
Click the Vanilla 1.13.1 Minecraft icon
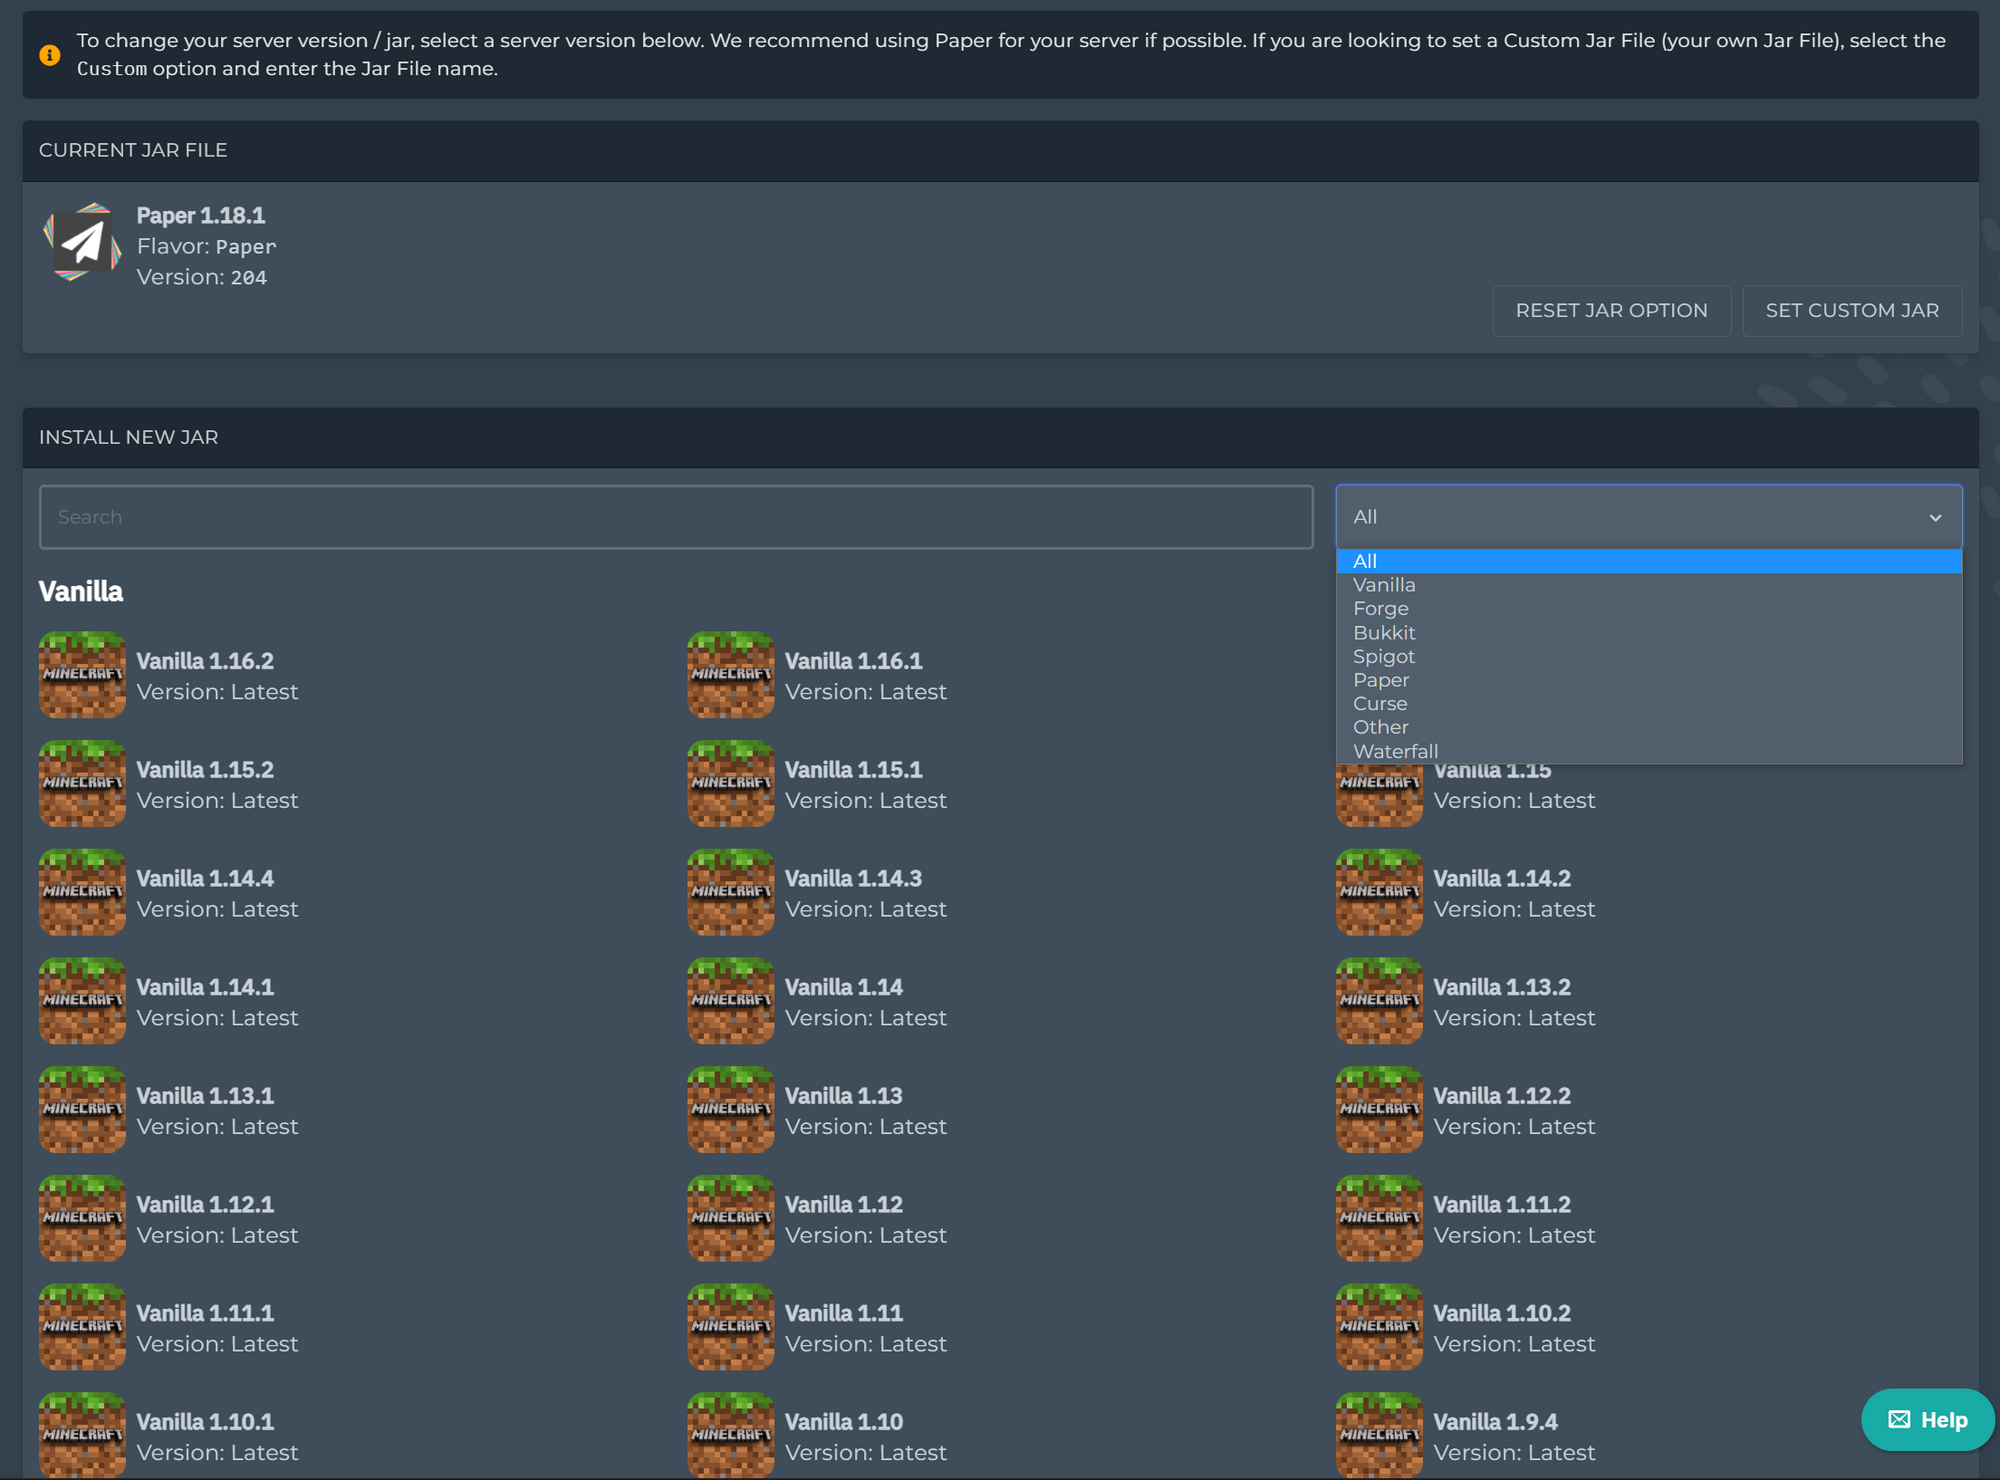82,1110
